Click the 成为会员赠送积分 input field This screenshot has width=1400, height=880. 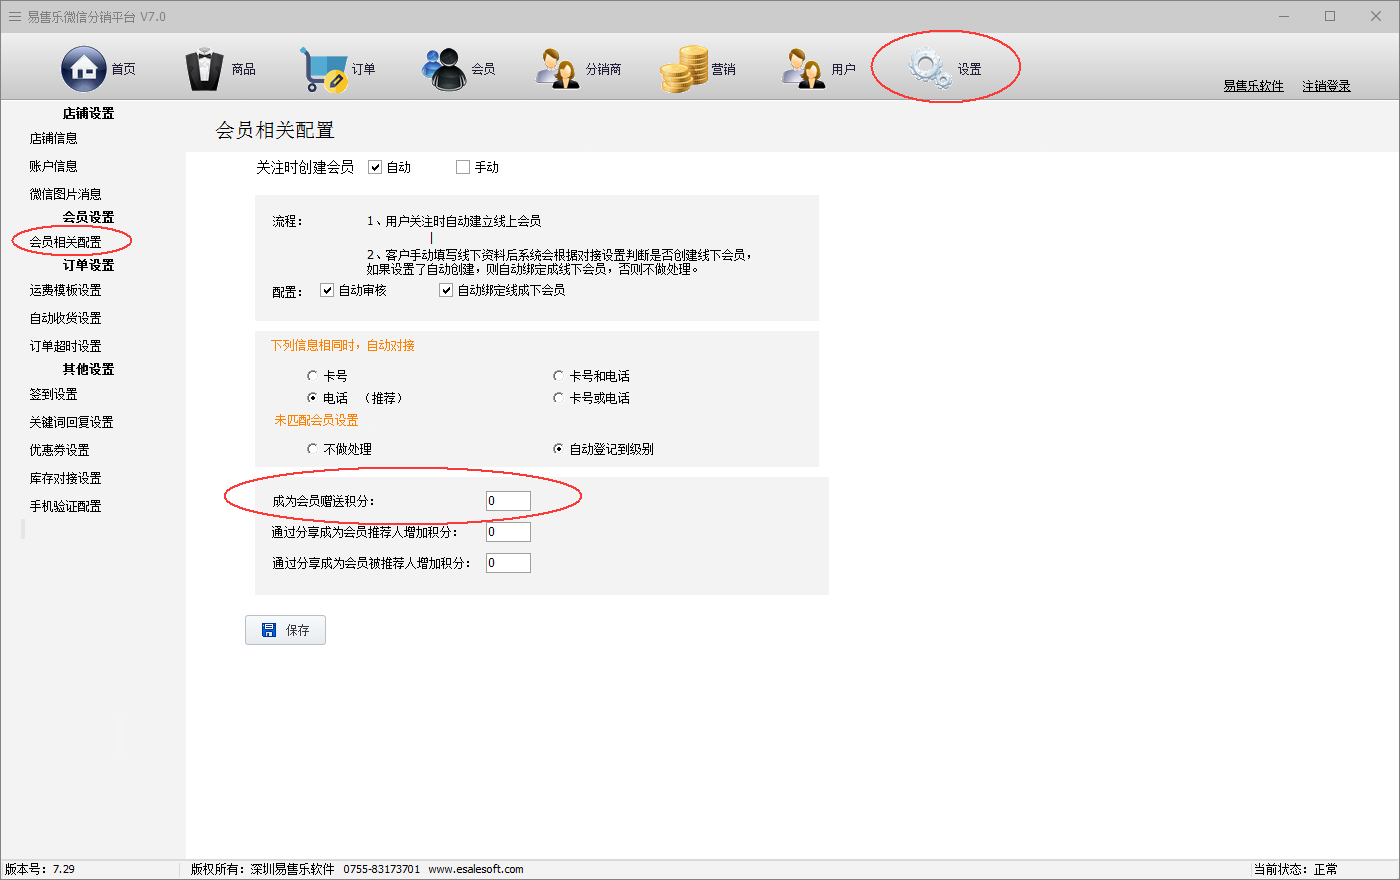(x=508, y=501)
